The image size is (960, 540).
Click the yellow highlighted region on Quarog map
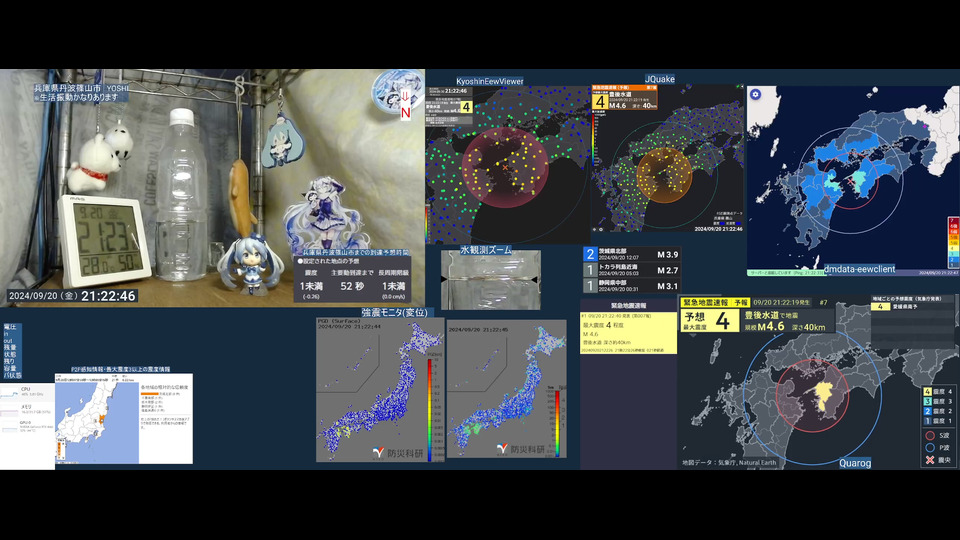coord(825,397)
